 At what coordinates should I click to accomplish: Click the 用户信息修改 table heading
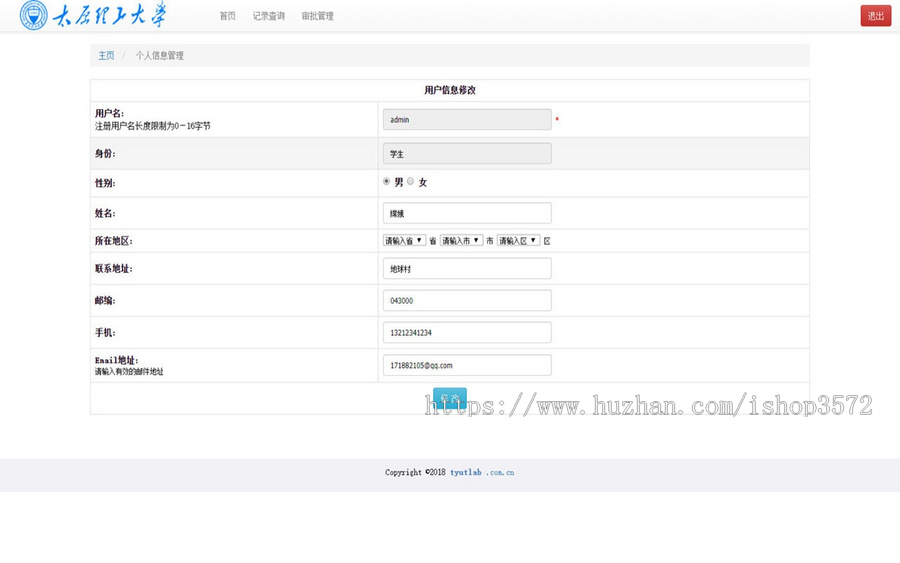coord(450,90)
